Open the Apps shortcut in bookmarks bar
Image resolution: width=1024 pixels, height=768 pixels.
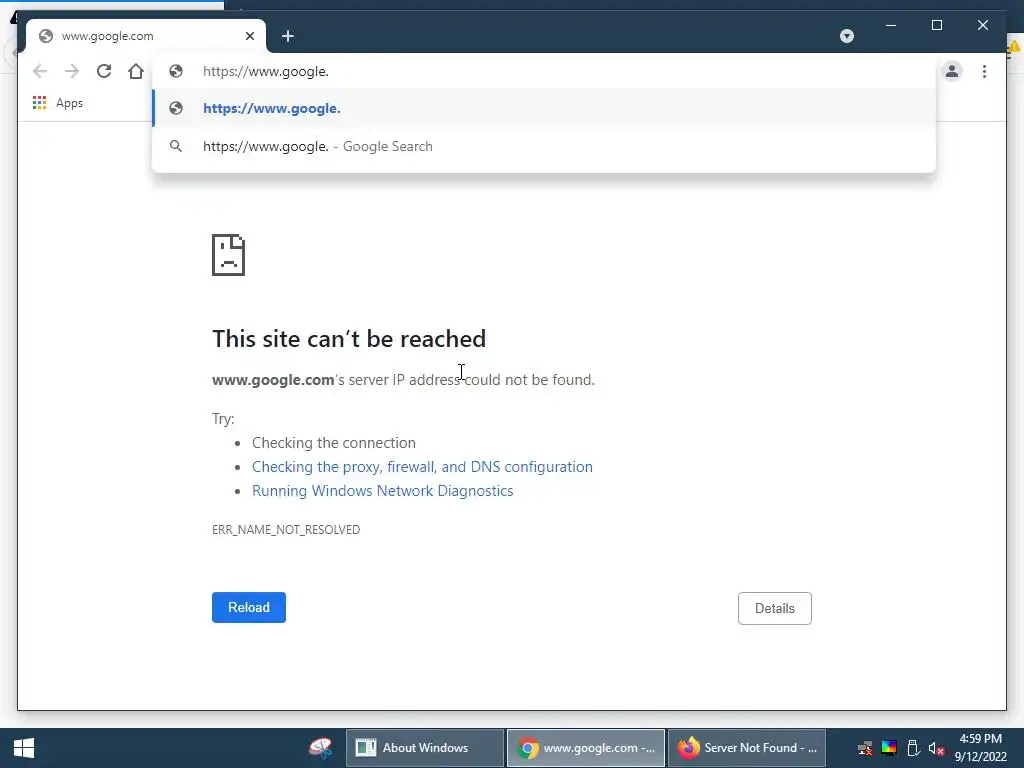coord(57,103)
